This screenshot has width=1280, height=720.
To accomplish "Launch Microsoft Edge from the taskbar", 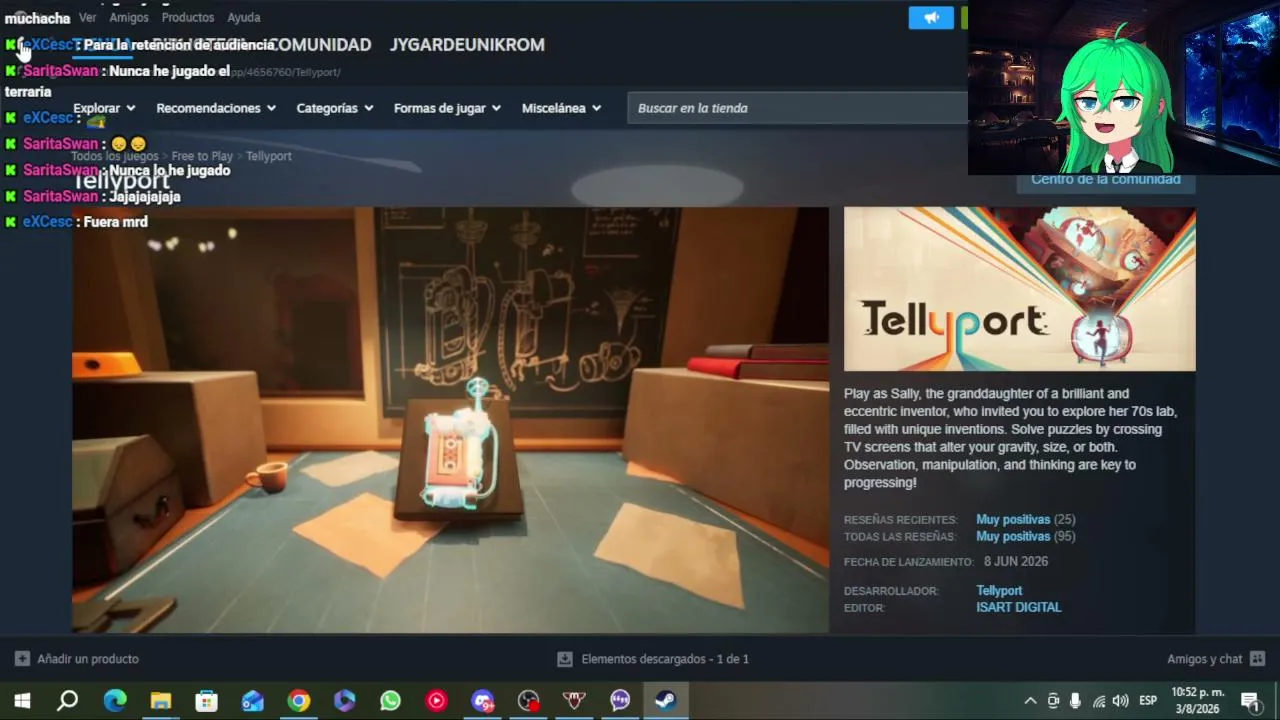I will coord(115,700).
